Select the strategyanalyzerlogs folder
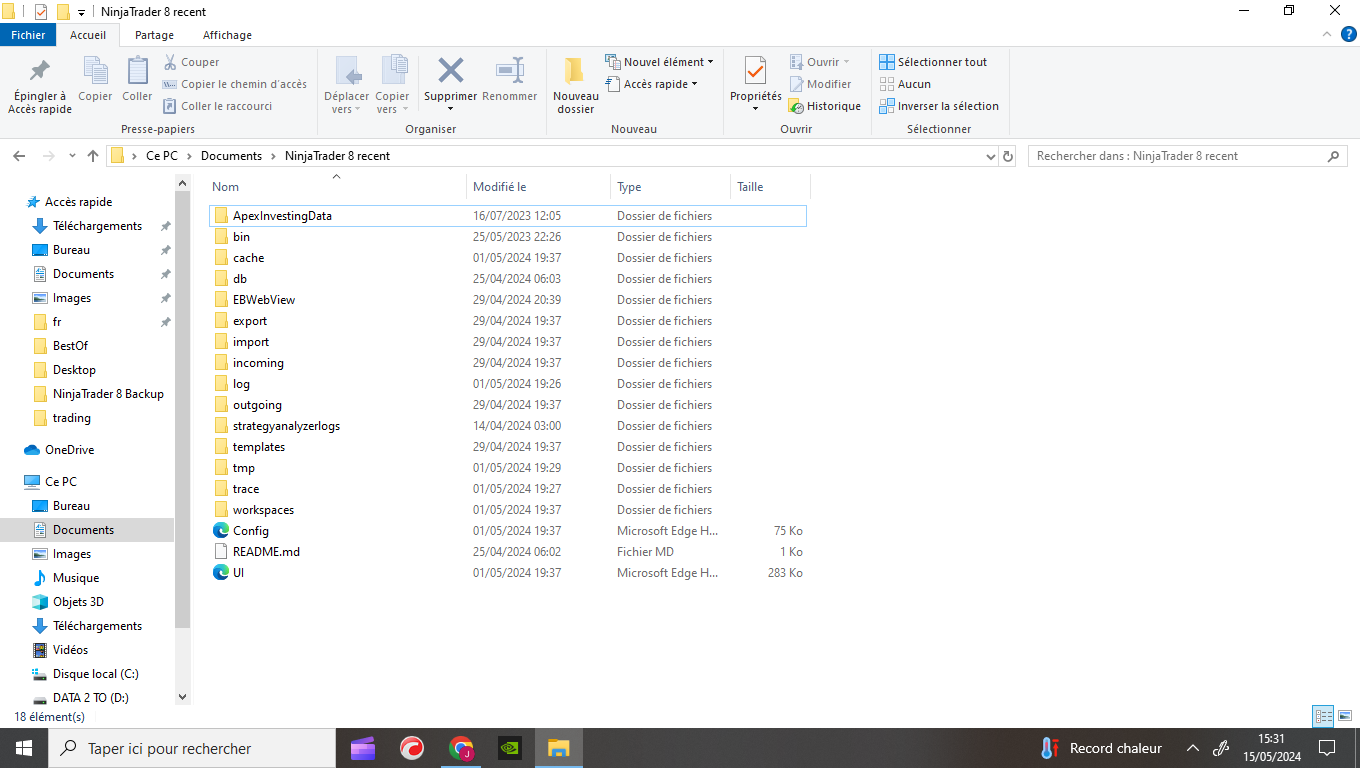Viewport: 1360px width, 768px height. tap(507, 426)
